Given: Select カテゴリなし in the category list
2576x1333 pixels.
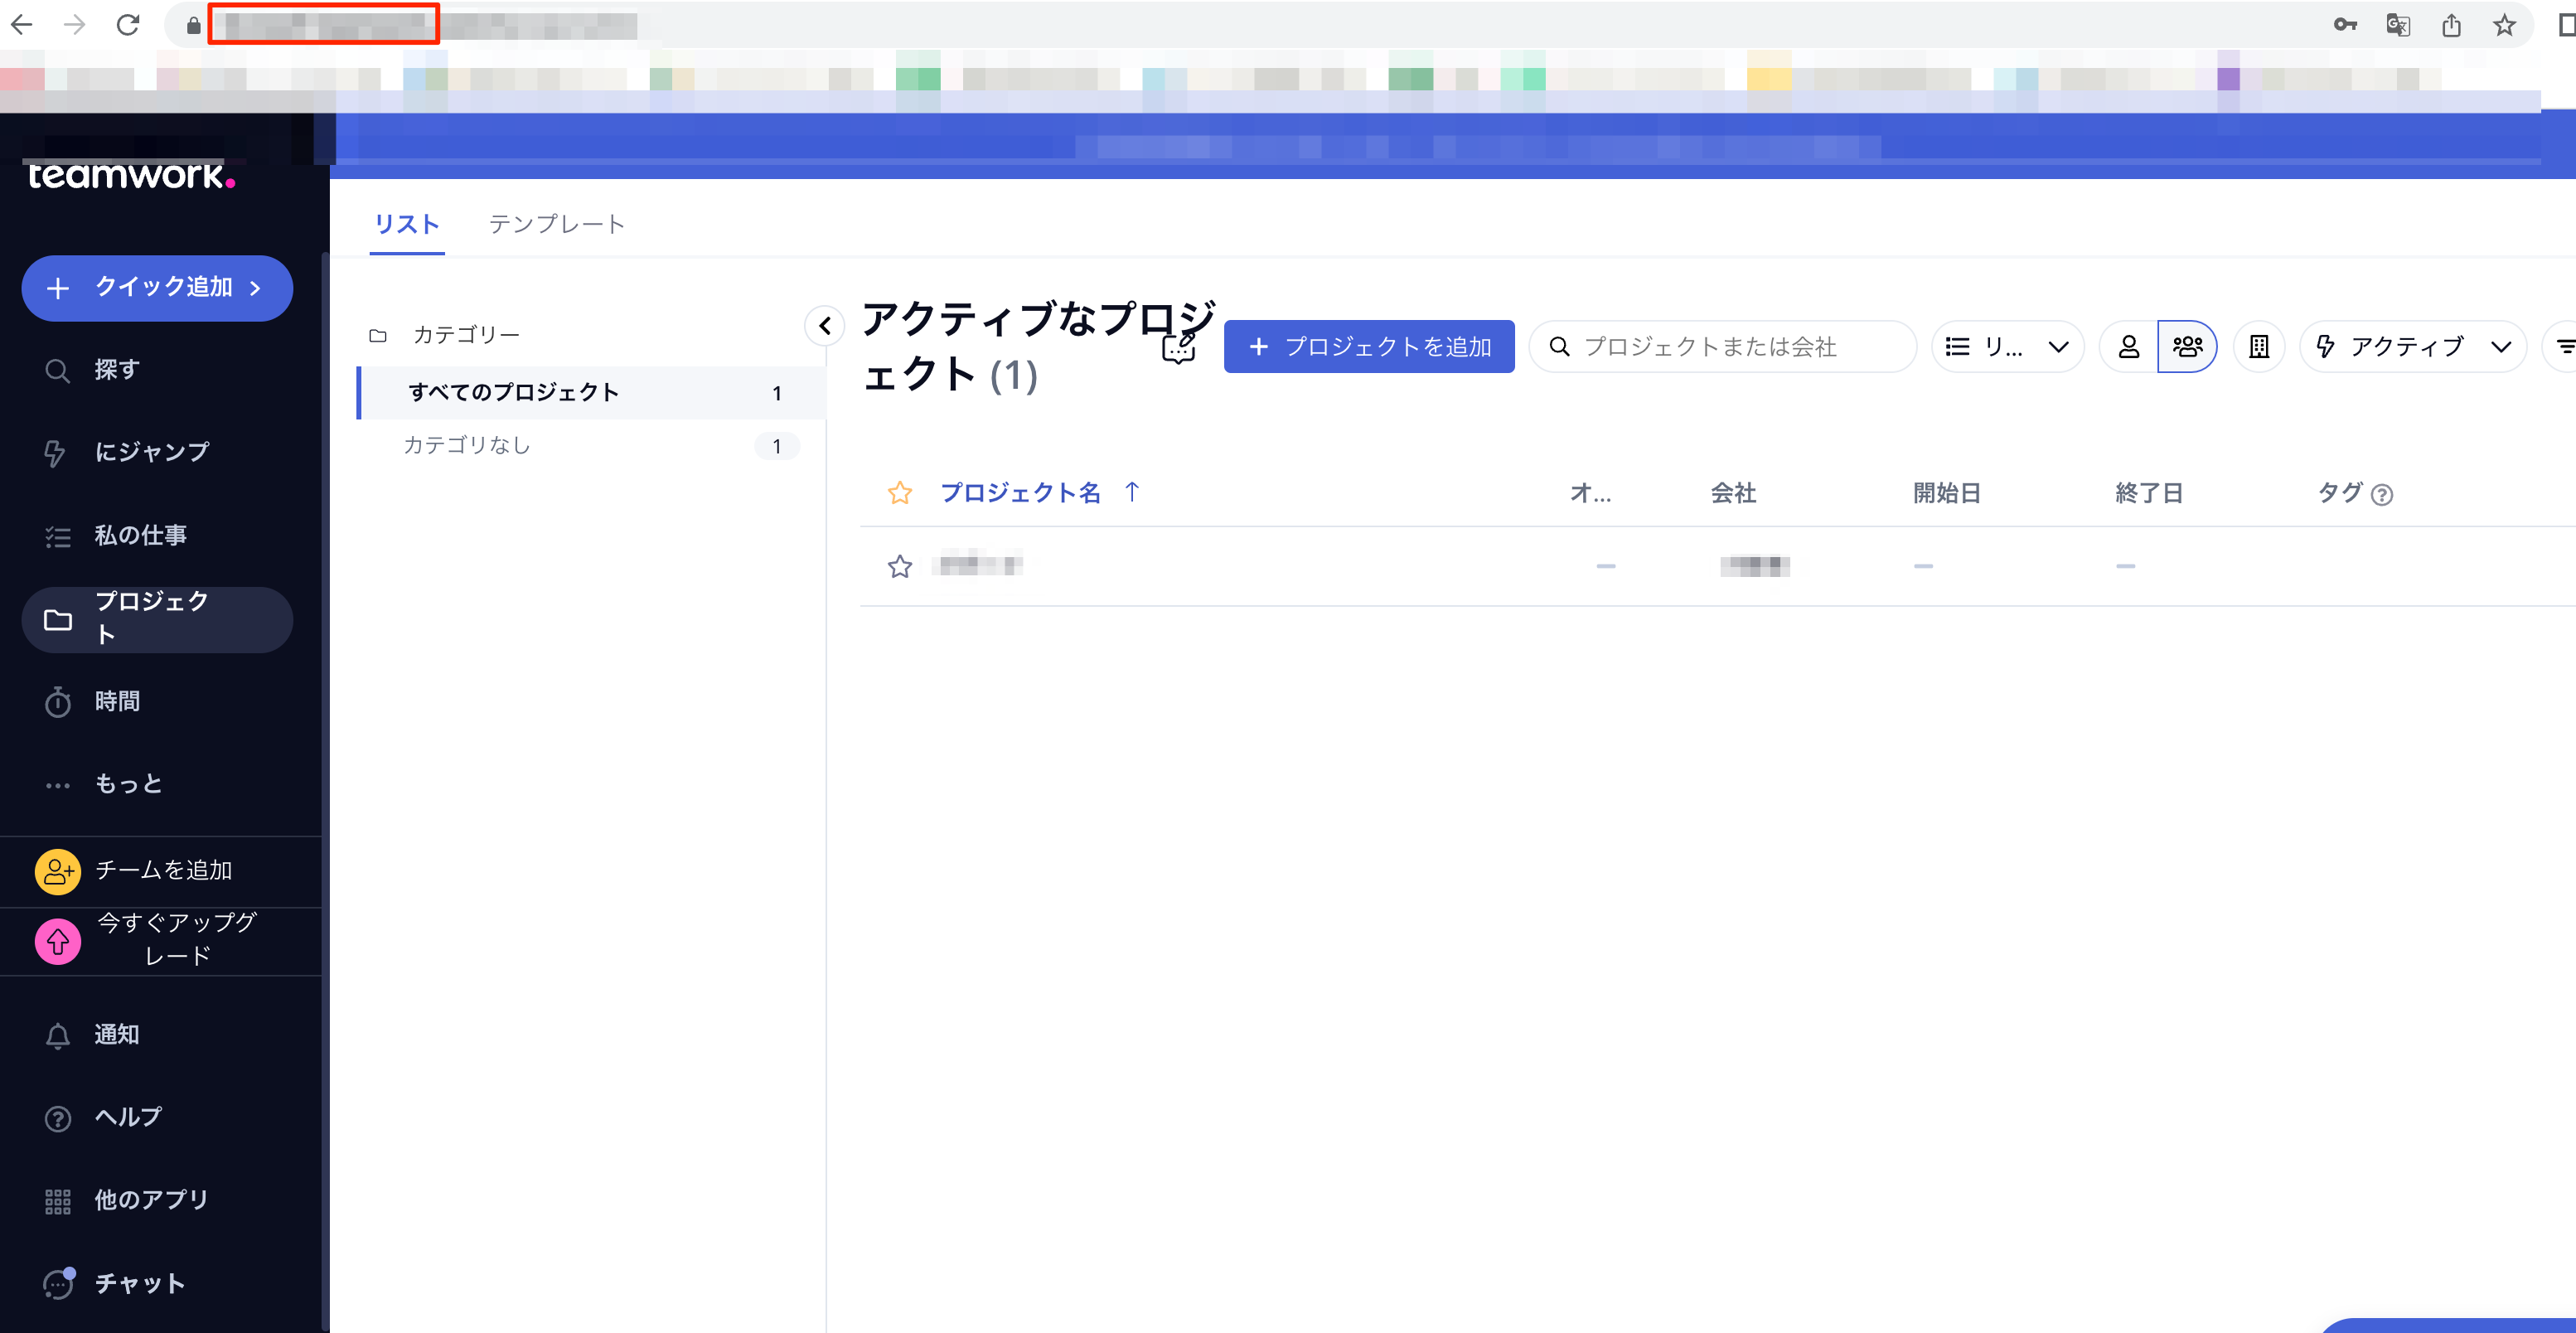Looking at the screenshot, I should pyautogui.click(x=467, y=445).
